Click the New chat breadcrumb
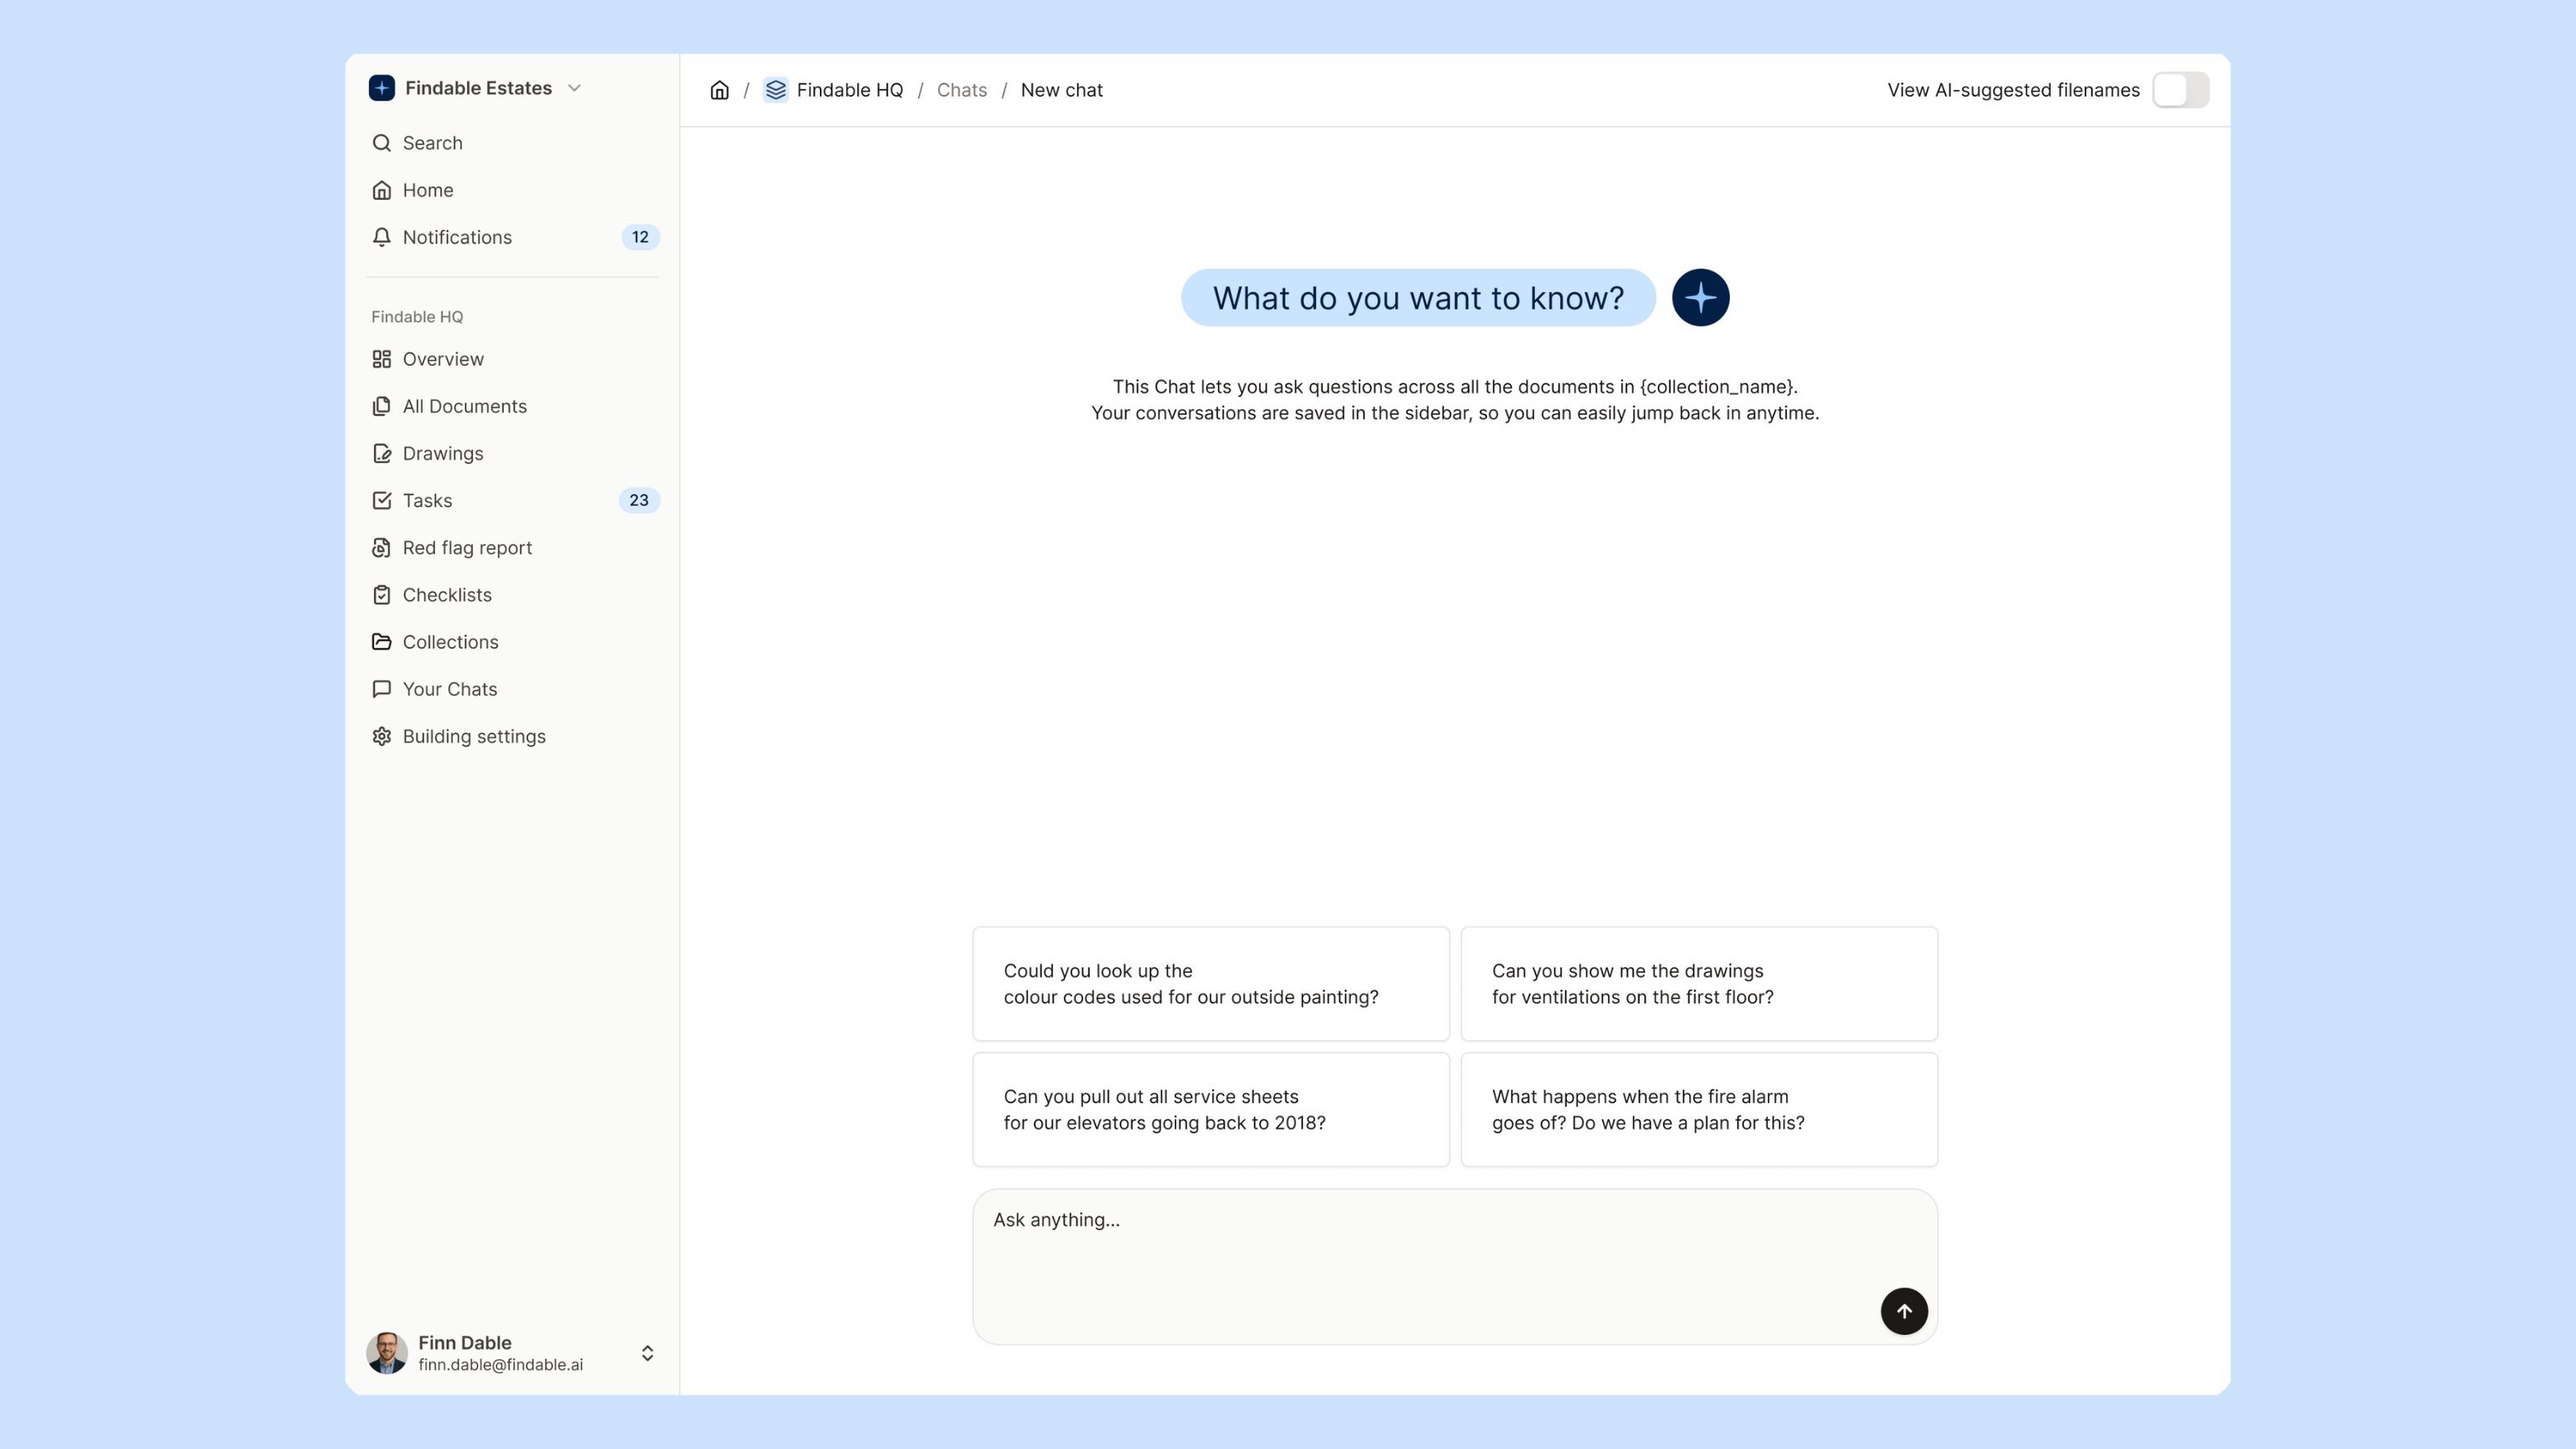This screenshot has height=1449, width=2576. (x=1061, y=90)
